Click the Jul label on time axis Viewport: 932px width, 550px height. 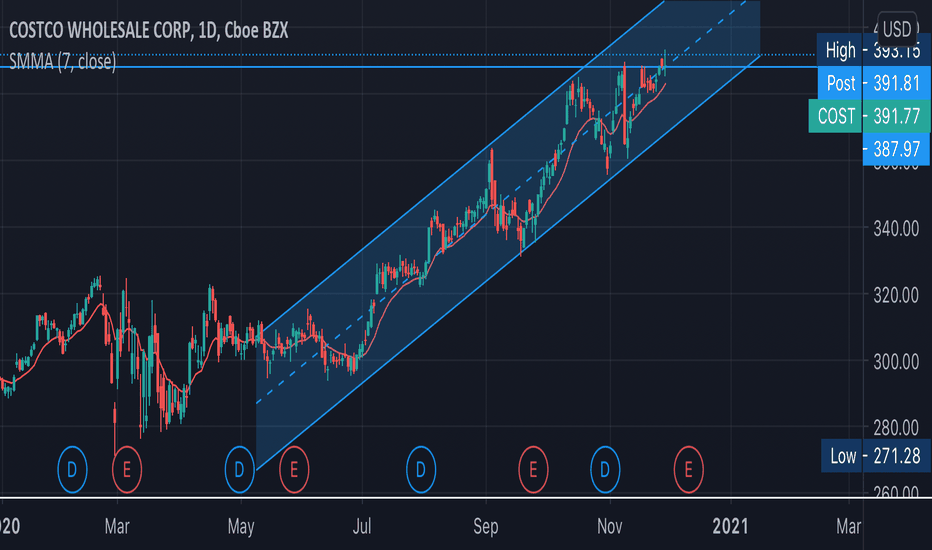[362, 526]
